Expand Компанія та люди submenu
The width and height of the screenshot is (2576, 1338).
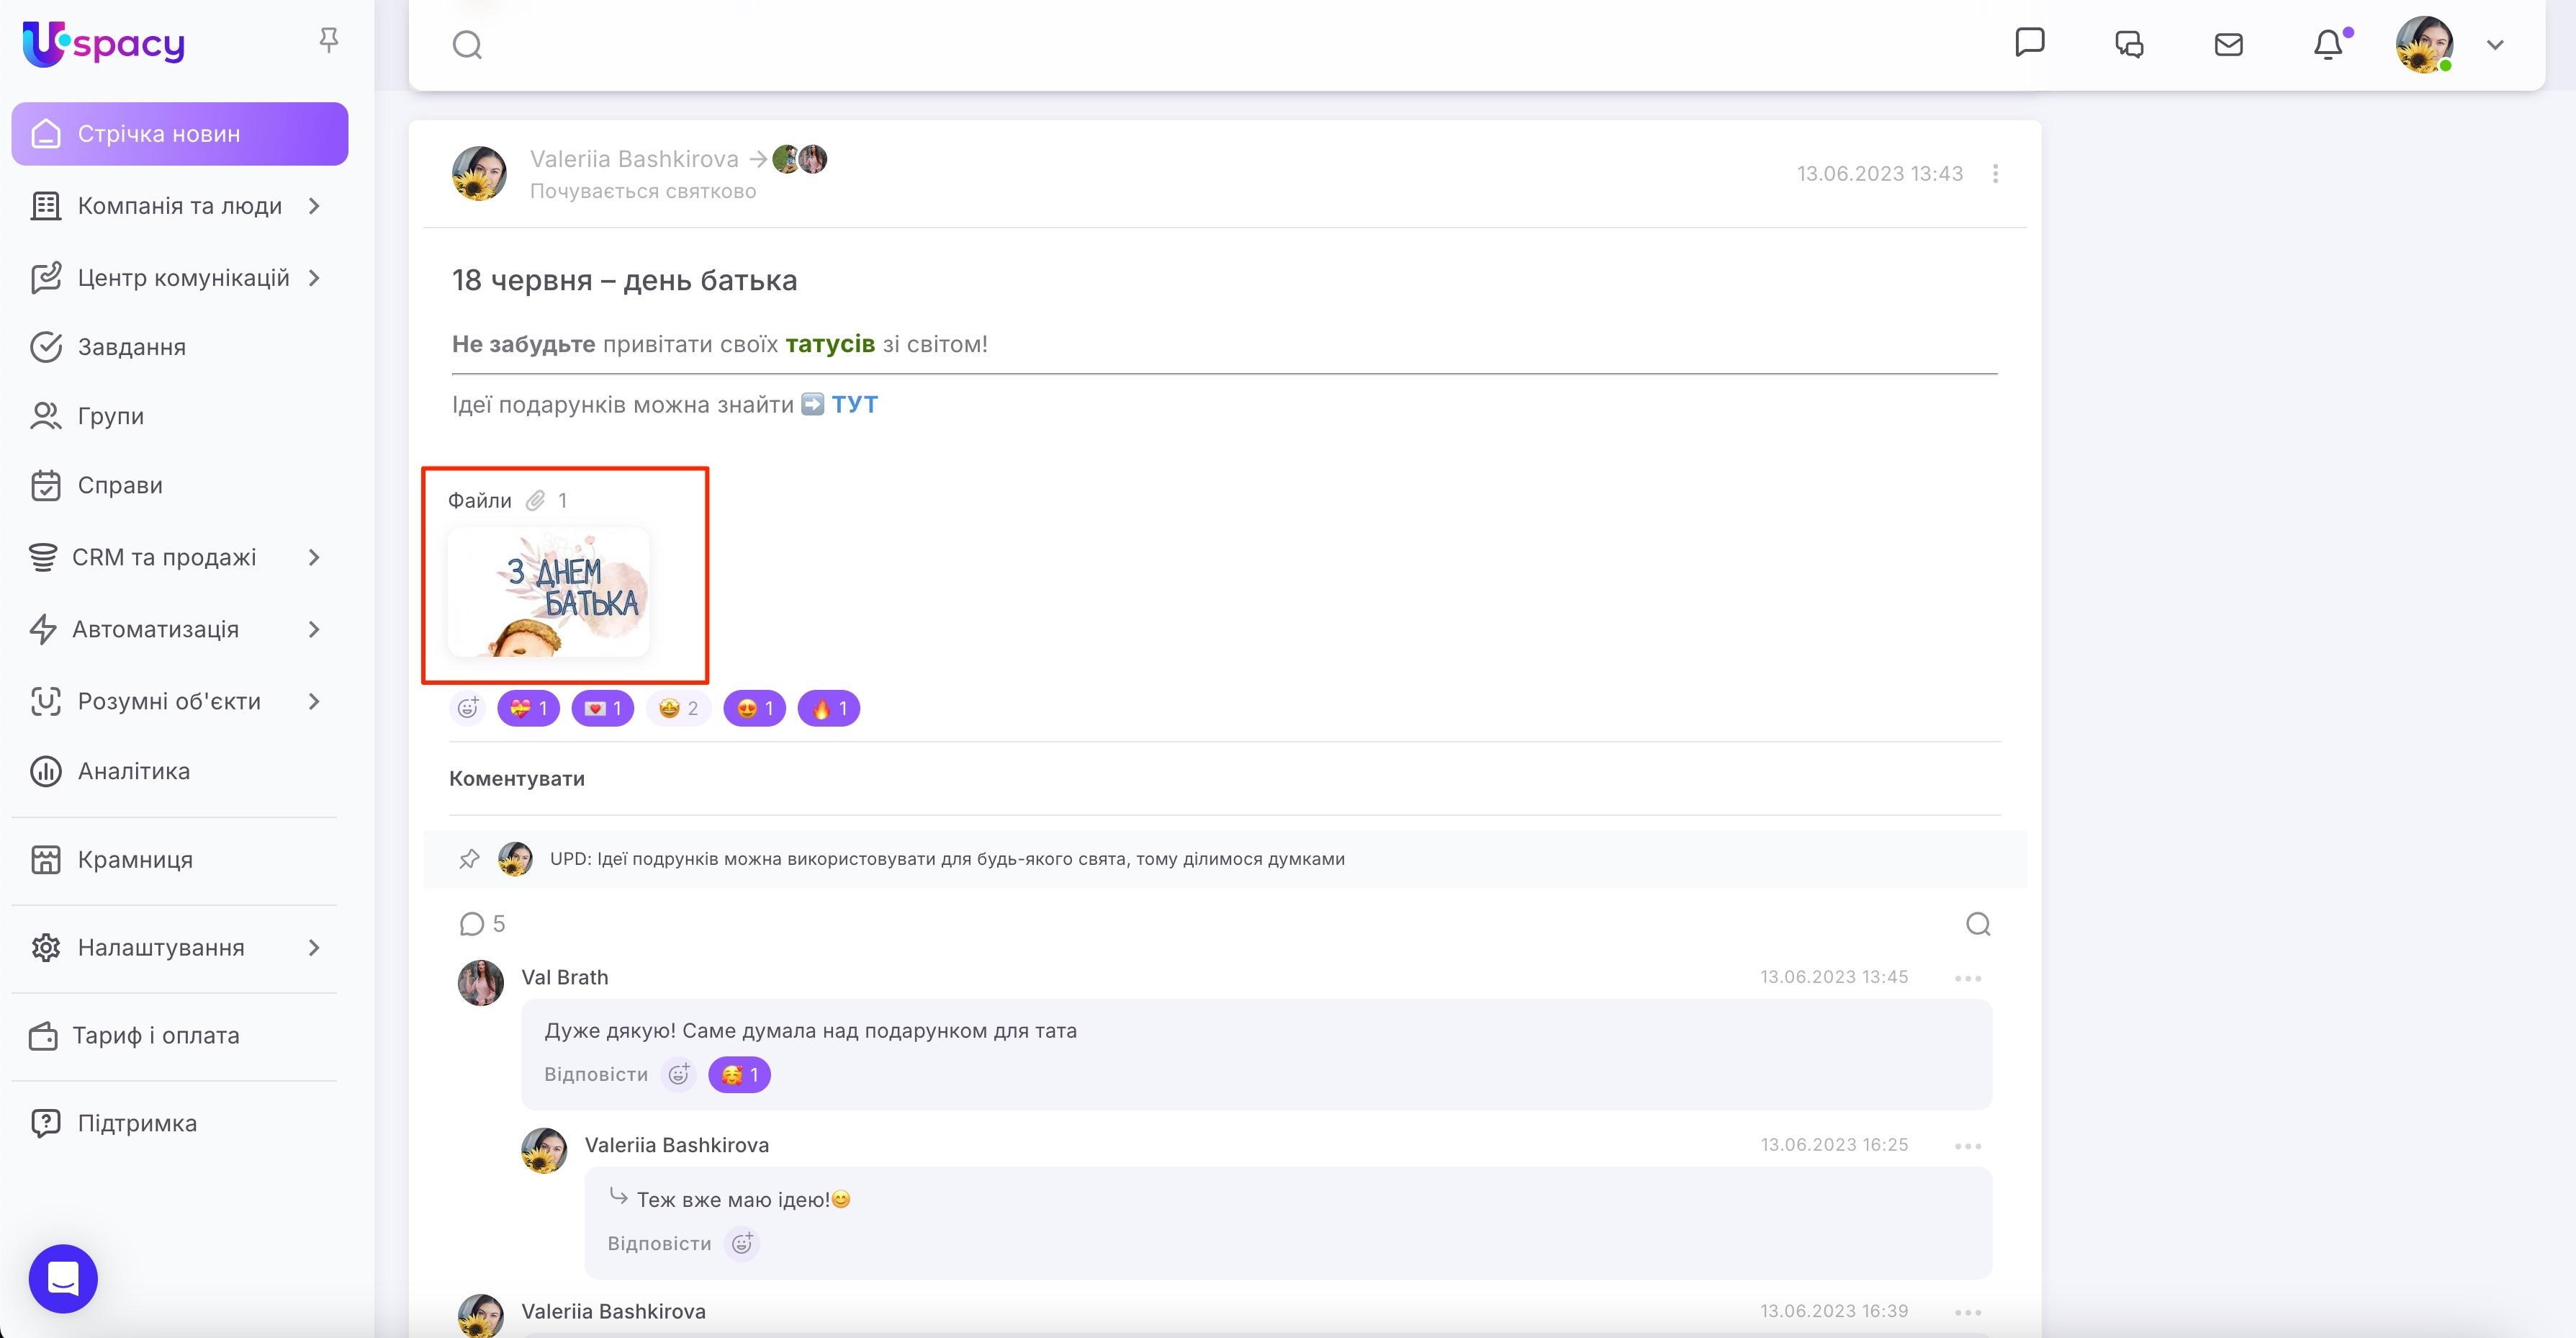(314, 206)
